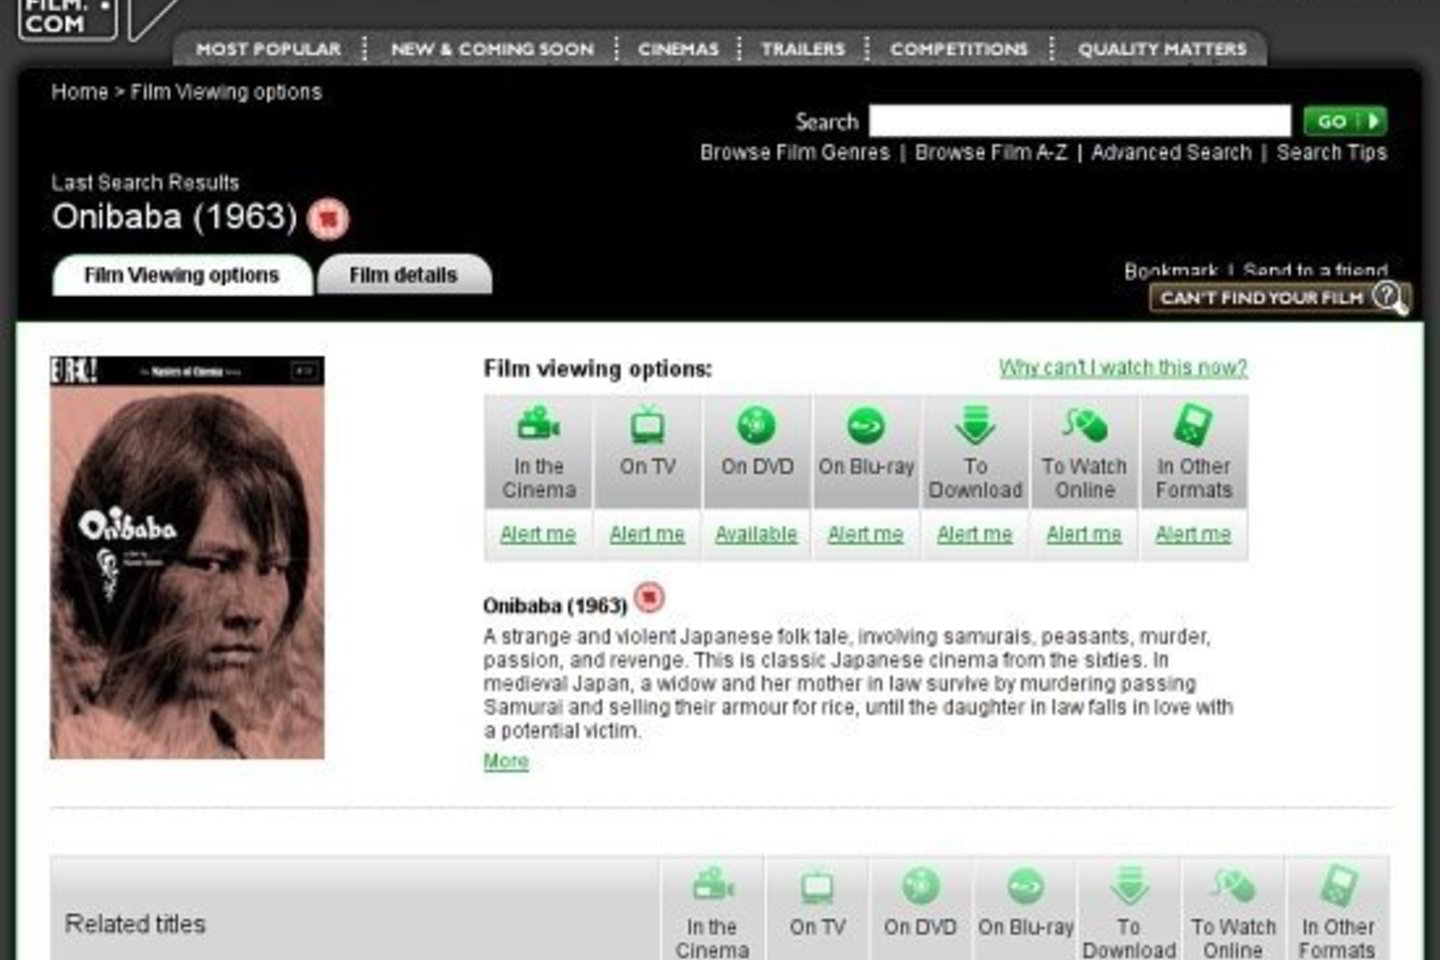Follow the Home breadcrumb link
Screen dimensions: 1440x960
(x=80, y=92)
